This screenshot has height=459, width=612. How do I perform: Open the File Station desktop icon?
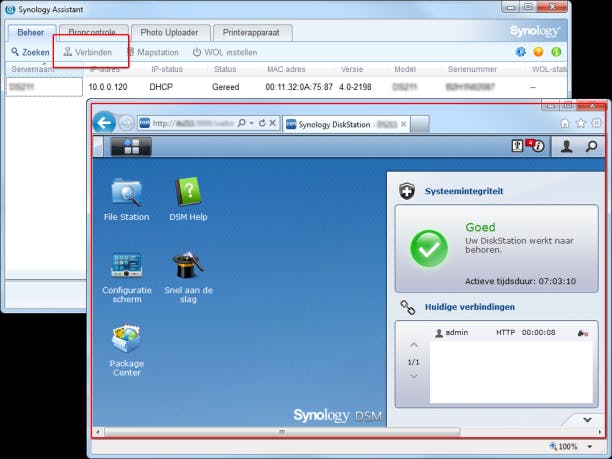[x=126, y=200]
